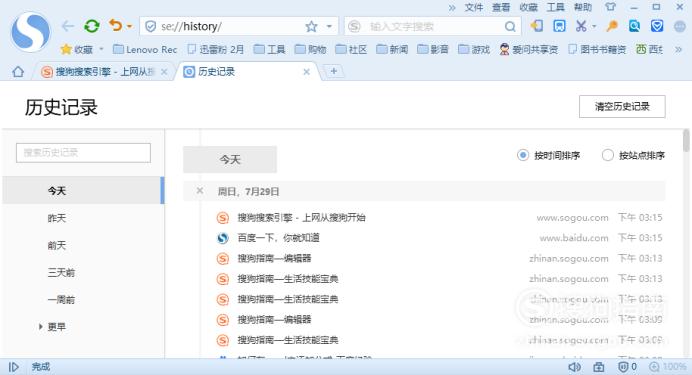Open the skin shirt icon in title bar
This screenshot has width=692, height=375.
610,7
